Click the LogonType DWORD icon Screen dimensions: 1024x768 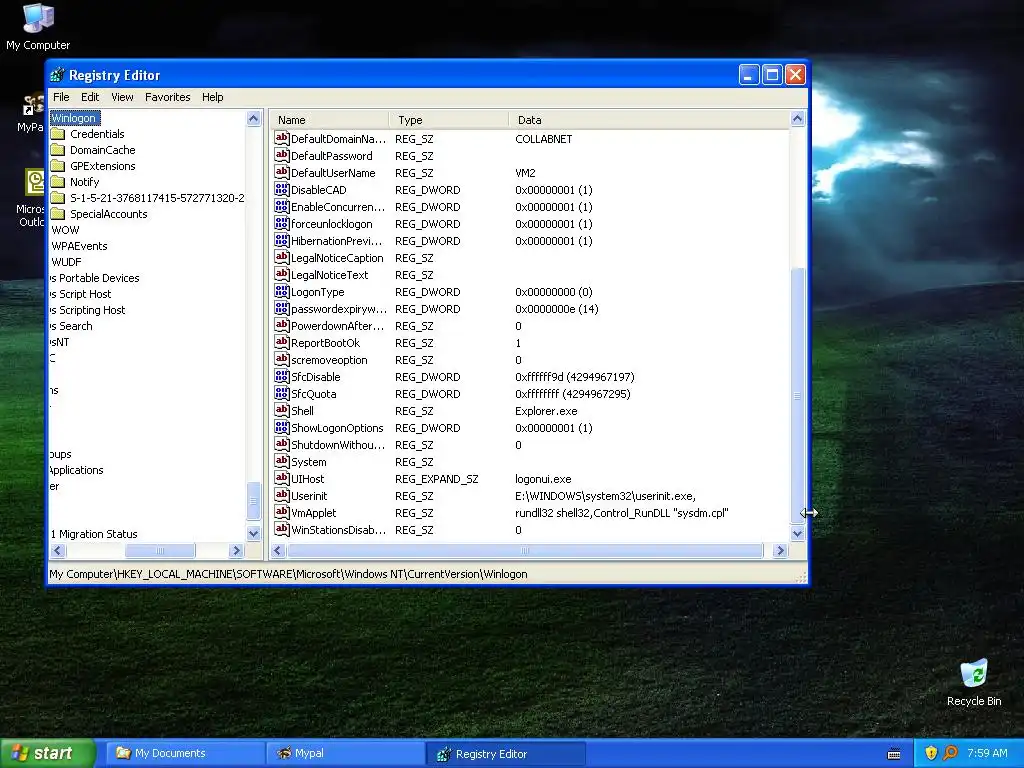pos(281,291)
